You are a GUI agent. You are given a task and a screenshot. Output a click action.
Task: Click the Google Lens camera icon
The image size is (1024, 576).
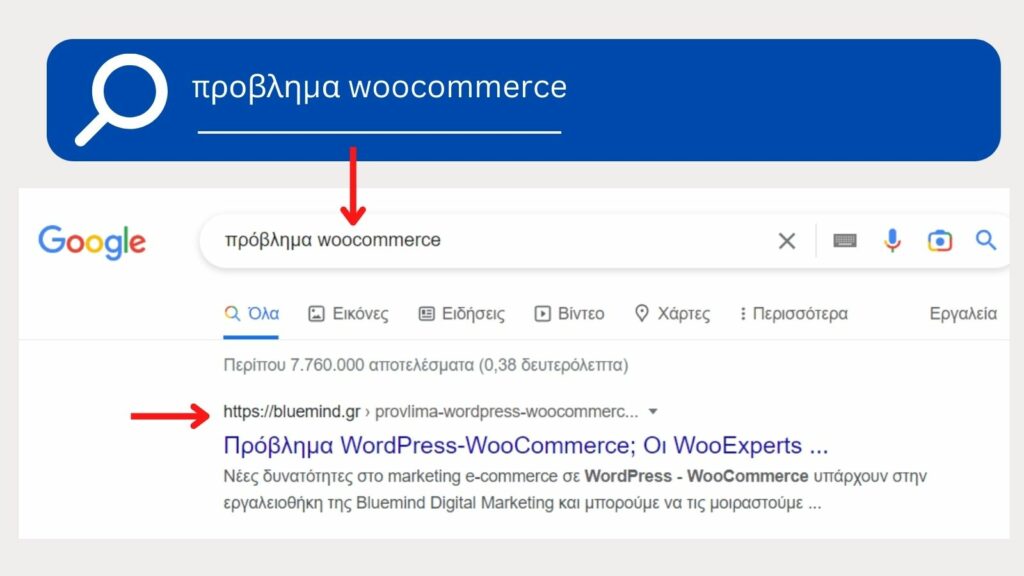[x=940, y=240]
